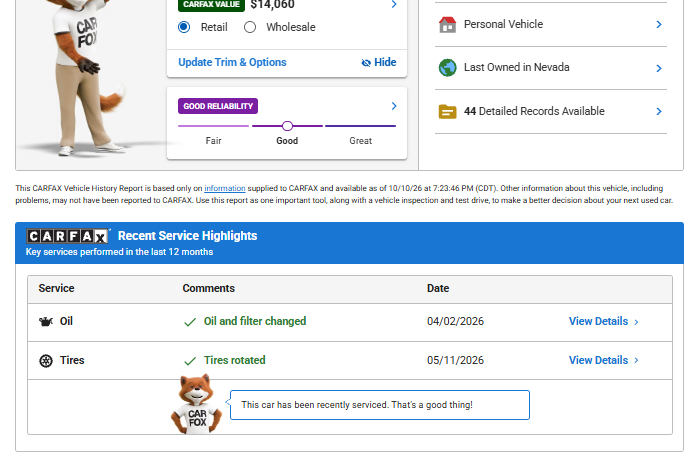
Task: Click the Oil and filter changed checkmark
Action: 190,322
